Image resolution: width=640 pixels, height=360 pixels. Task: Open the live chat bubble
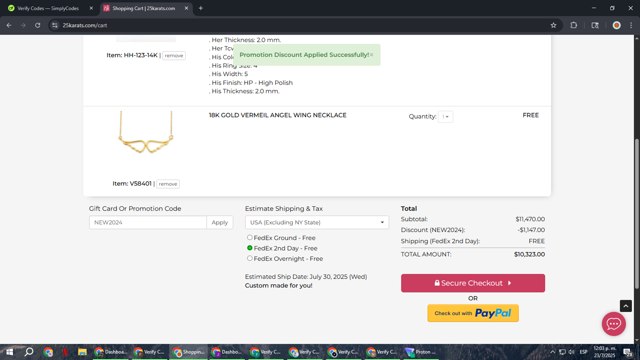click(613, 324)
